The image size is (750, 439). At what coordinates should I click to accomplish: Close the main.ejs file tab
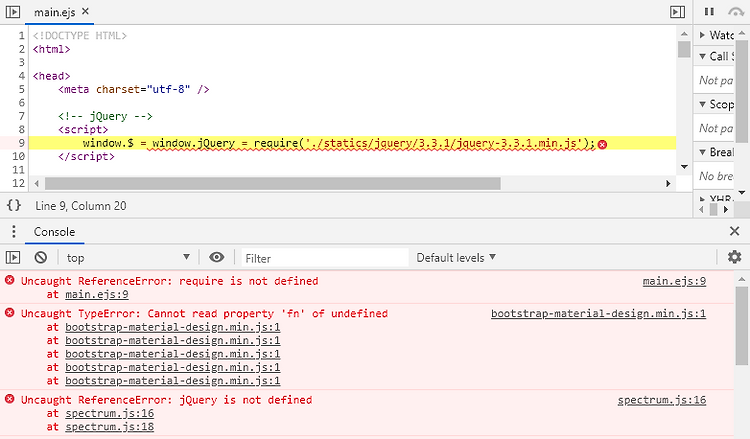85,11
